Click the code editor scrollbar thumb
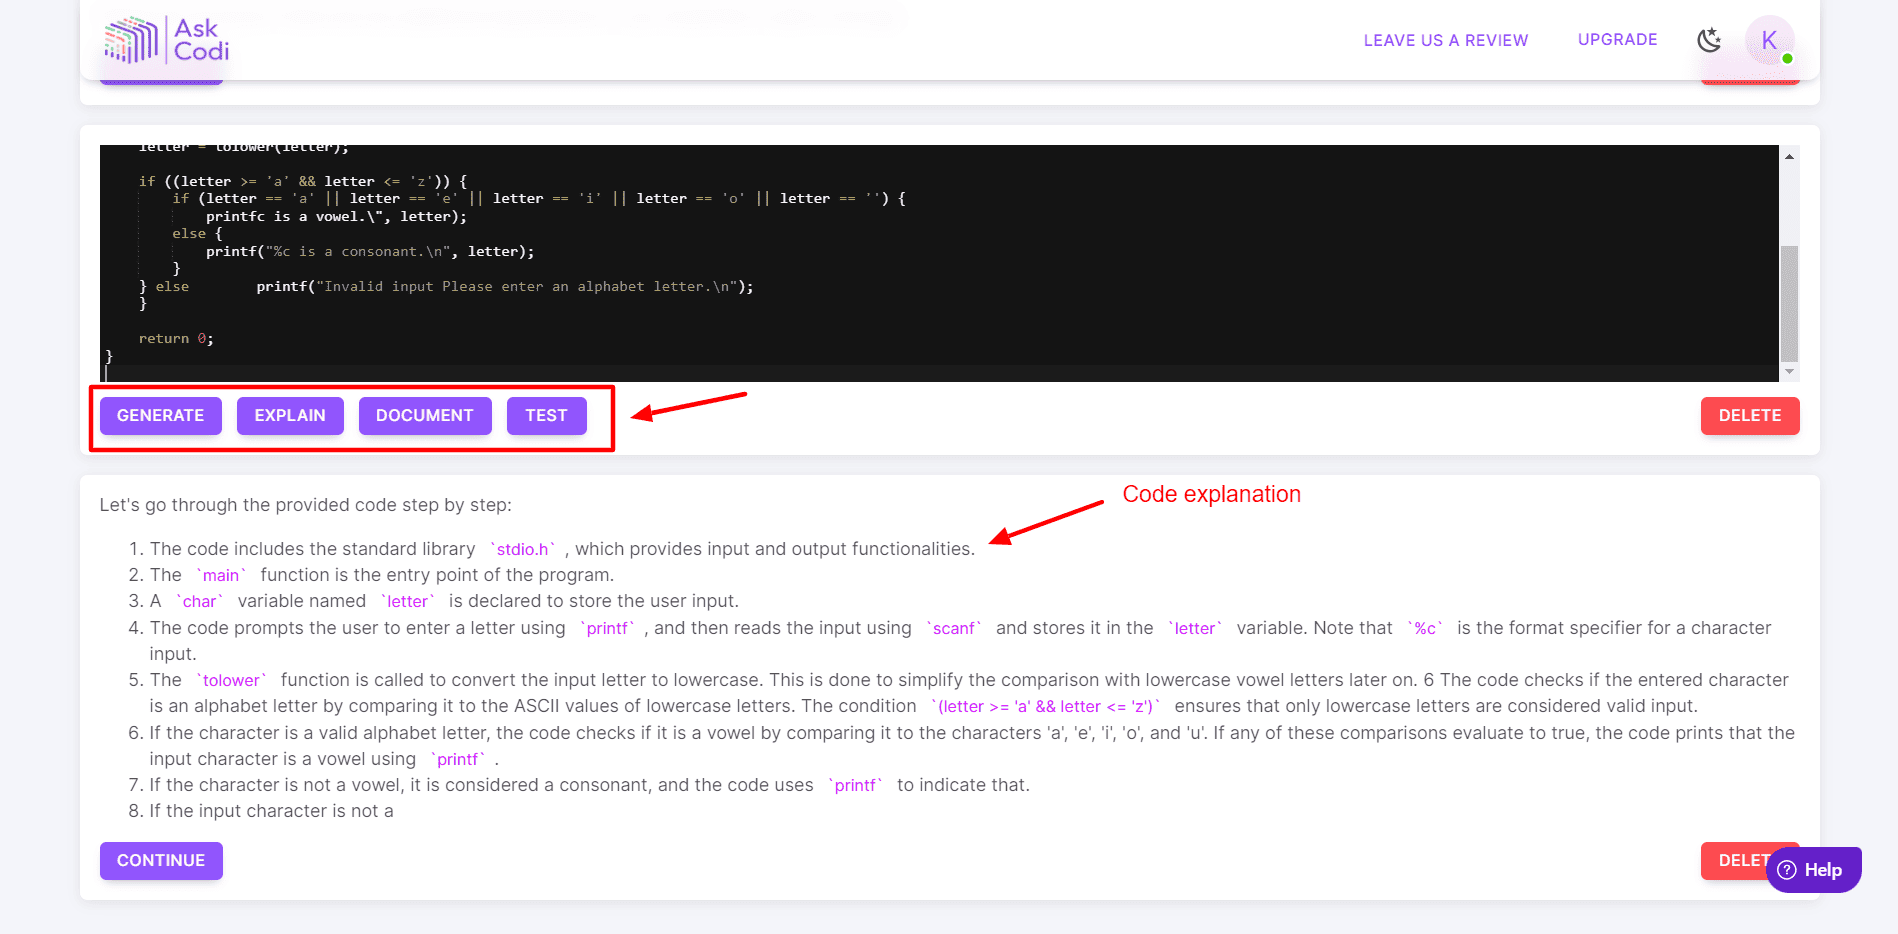This screenshot has height=934, width=1898. [1789, 303]
